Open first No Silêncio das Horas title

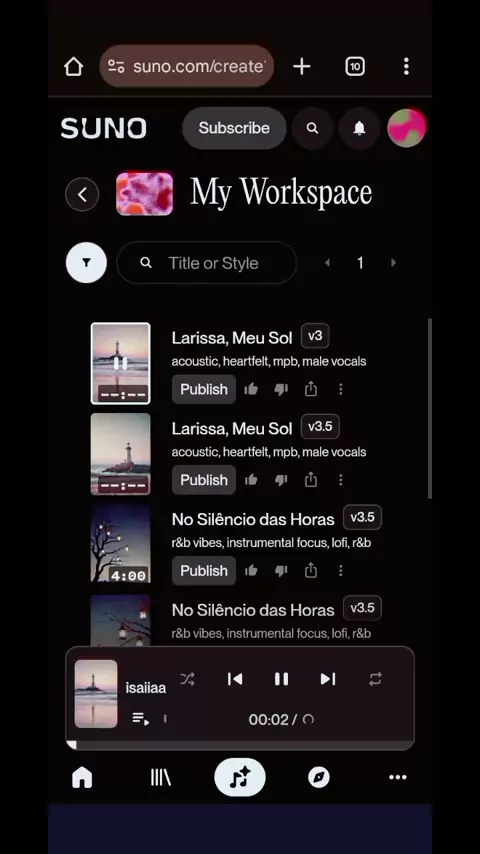(253, 519)
